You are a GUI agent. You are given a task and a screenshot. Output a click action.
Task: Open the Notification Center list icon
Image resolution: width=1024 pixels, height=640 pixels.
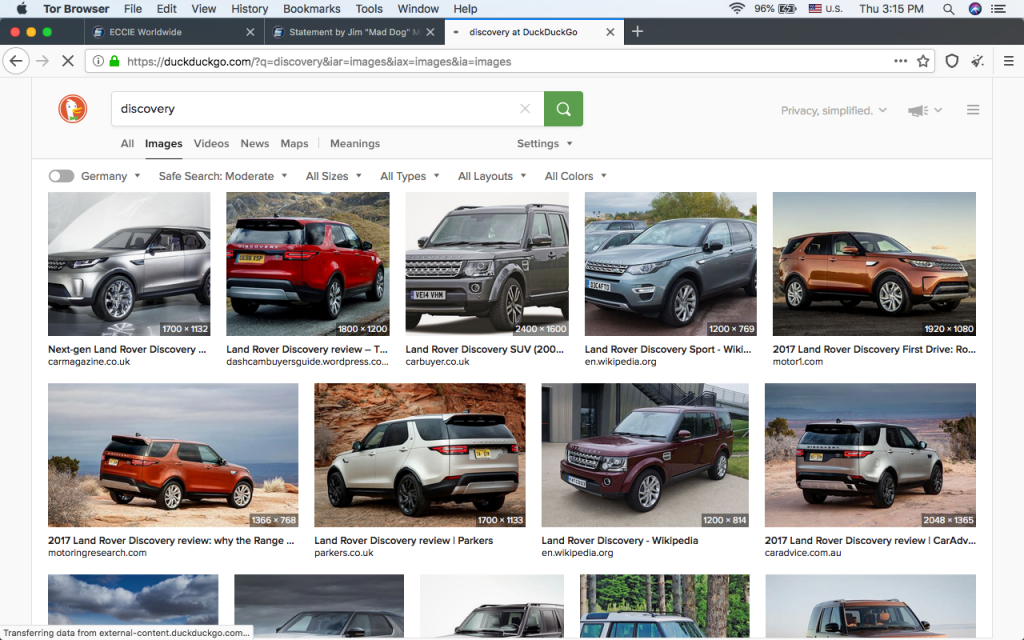click(999, 8)
